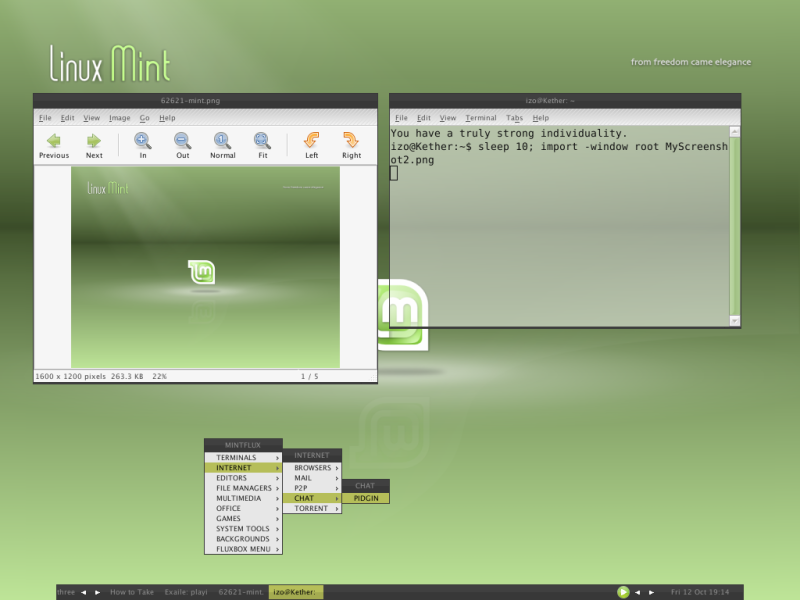Image resolution: width=800 pixels, height=600 pixels.
Task: Launch PIDGIN from Chat menu
Action: click(366, 498)
